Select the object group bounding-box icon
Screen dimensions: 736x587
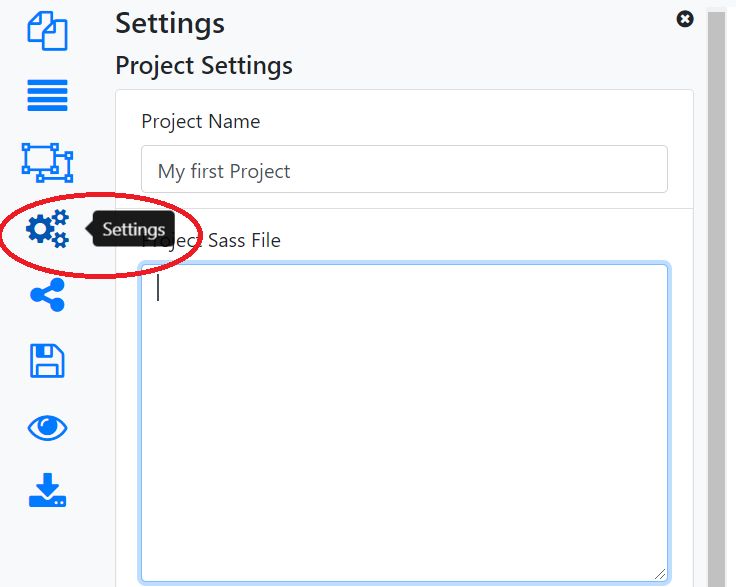(x=47, y=162)
